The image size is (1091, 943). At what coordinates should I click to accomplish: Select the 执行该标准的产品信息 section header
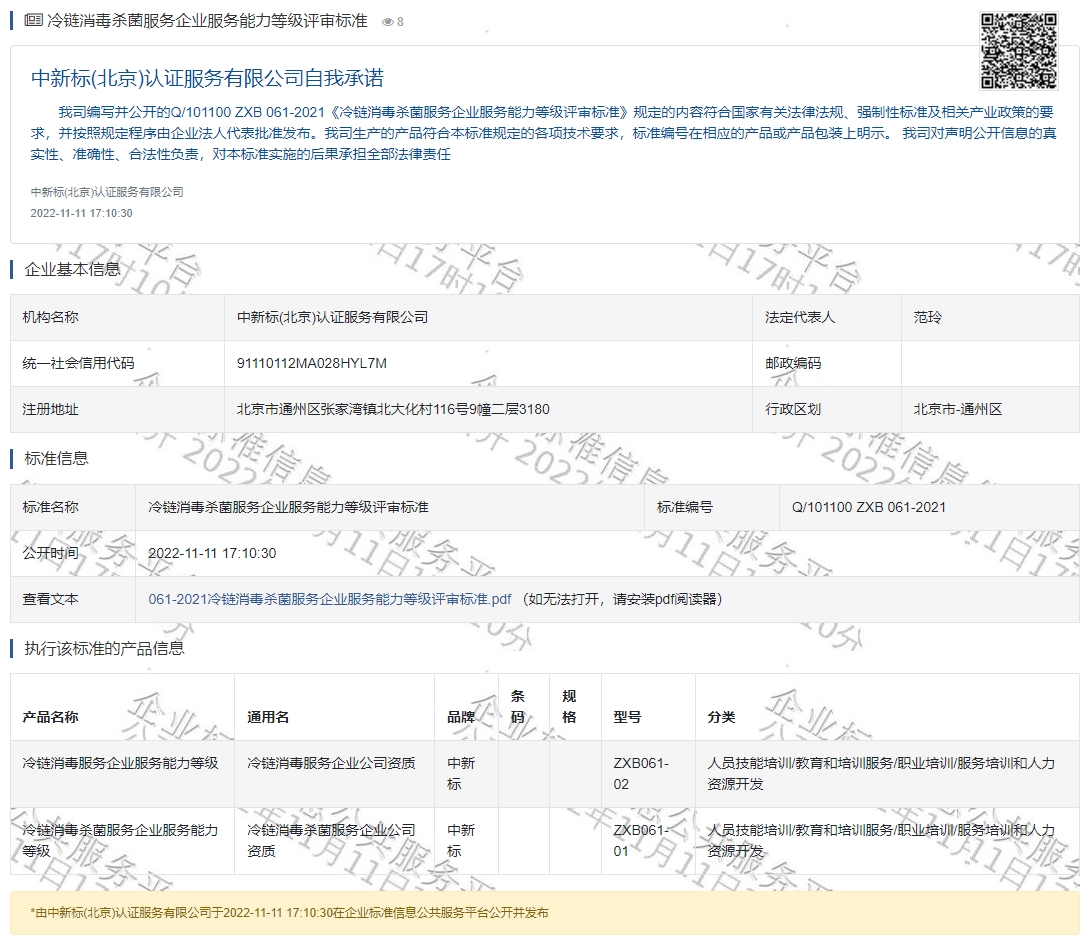point(104,648)
